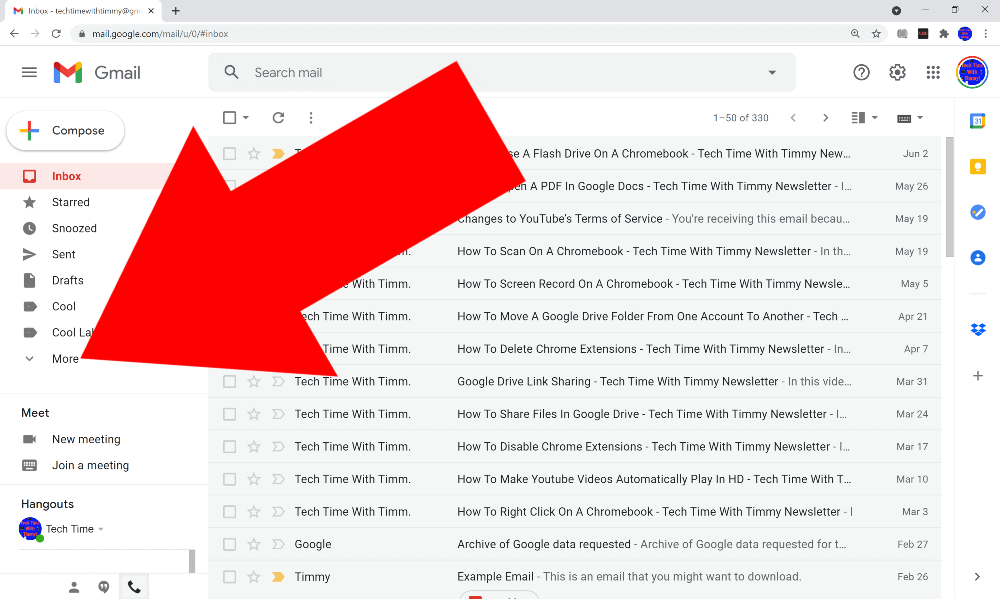
Task: Check the Google archive email checkbox
Action: coord(230,544)
